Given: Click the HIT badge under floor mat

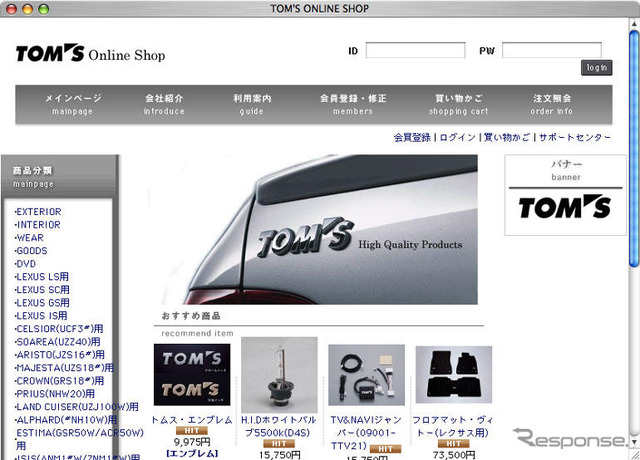Looking at the screenshot, I should 453,444.
